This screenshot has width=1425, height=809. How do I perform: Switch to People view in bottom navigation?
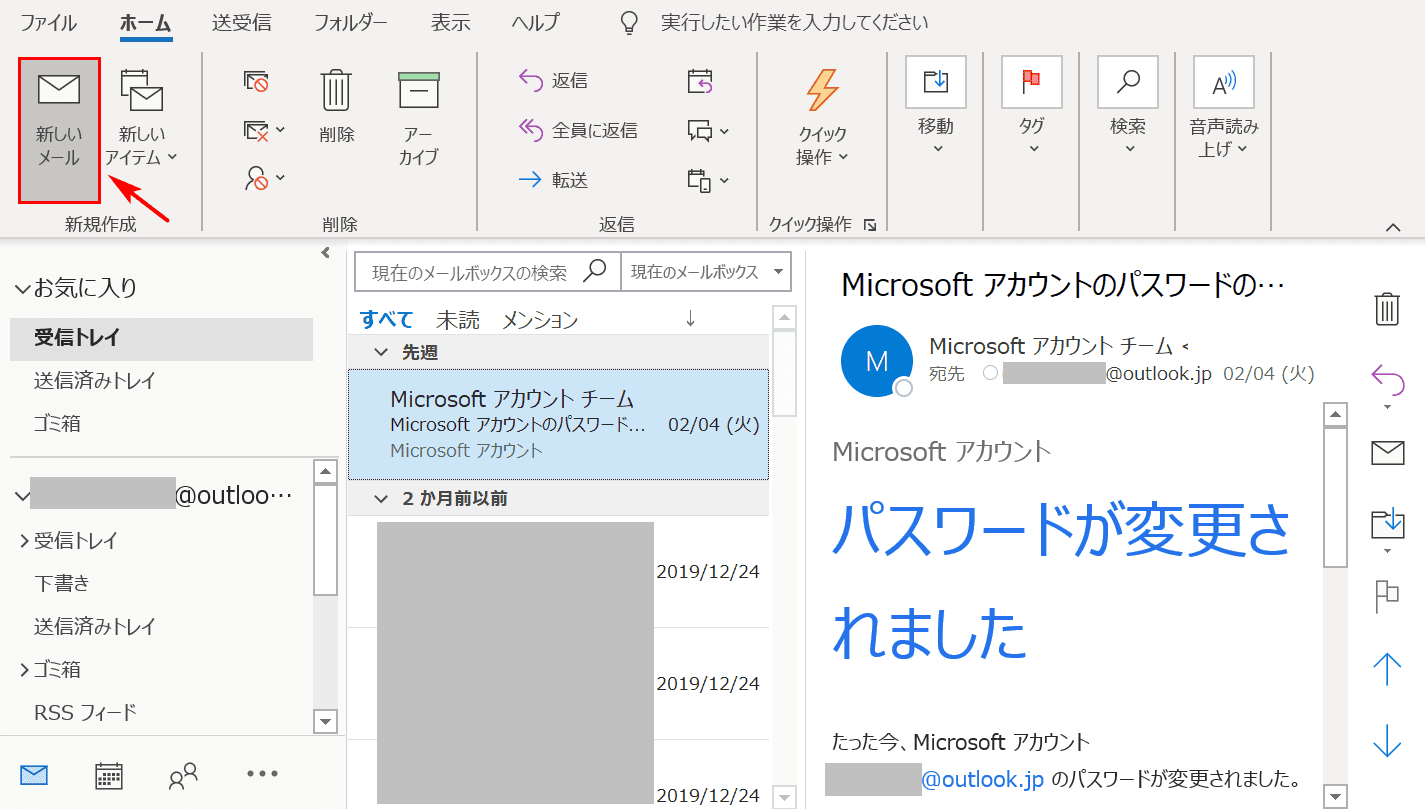(x=184, y=774)
